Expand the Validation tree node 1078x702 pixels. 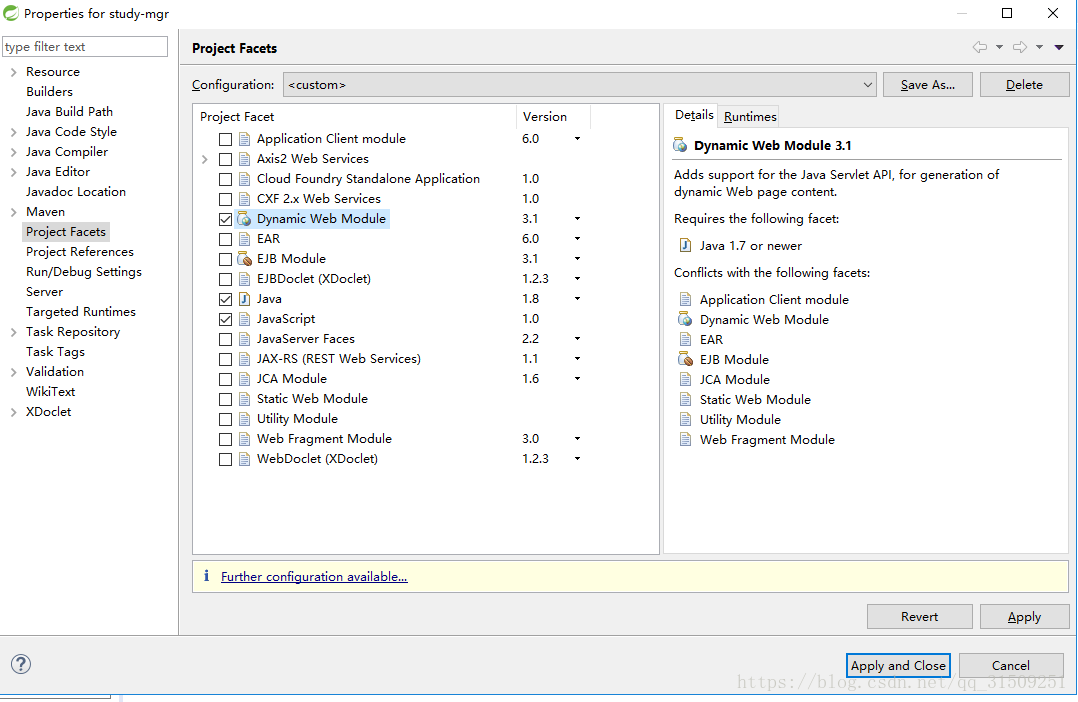click(x=13, y=372)
